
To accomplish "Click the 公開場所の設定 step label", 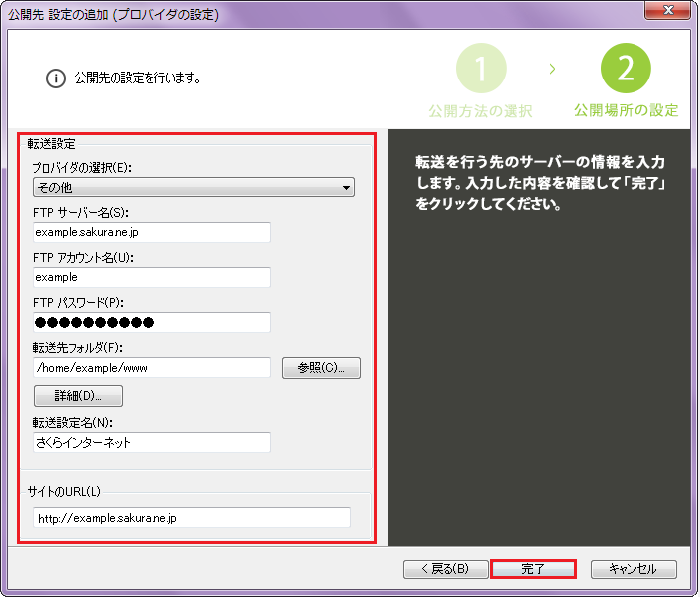I will point(626,110).
